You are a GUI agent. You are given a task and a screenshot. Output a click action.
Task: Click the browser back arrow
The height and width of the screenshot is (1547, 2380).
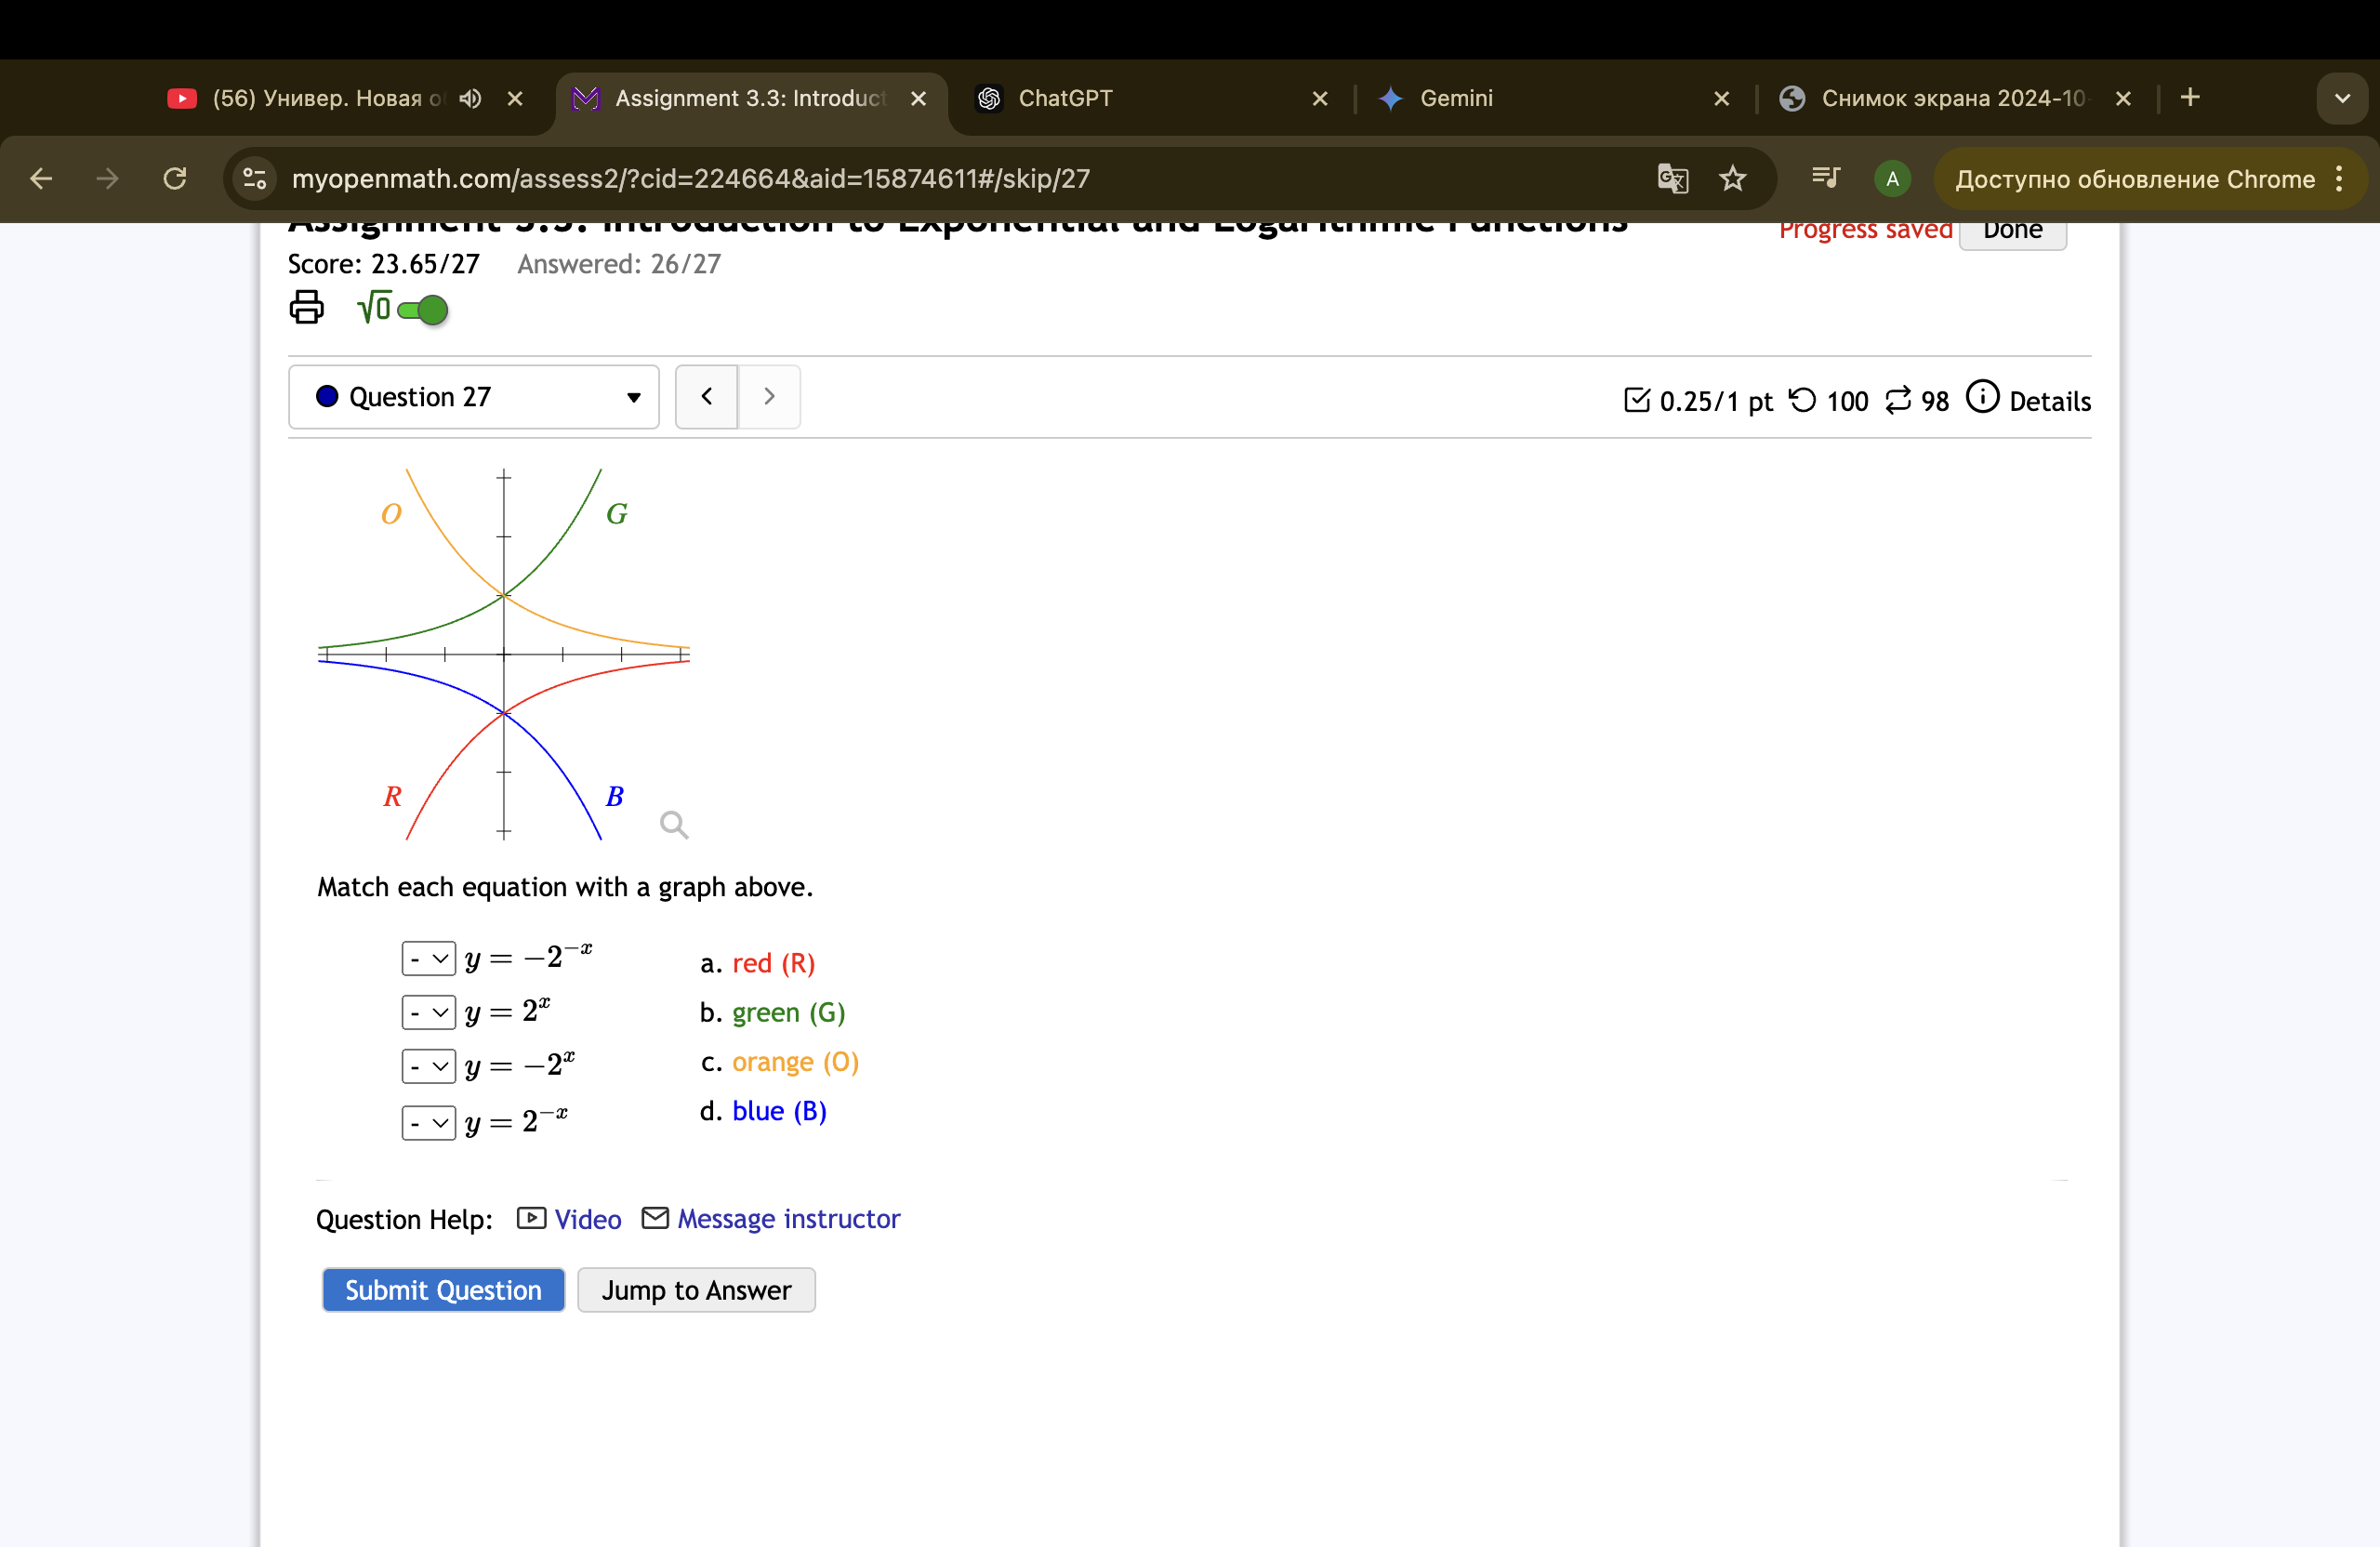click(x=41, y=179)
